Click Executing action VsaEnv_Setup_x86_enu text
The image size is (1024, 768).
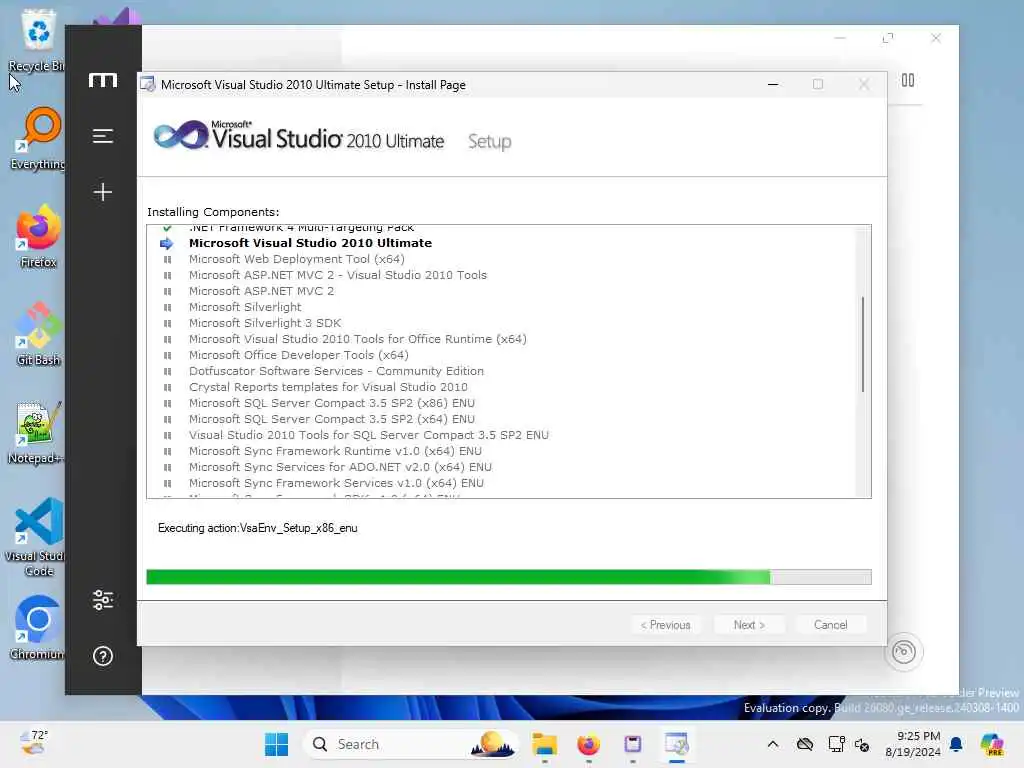tap(257, 528)
